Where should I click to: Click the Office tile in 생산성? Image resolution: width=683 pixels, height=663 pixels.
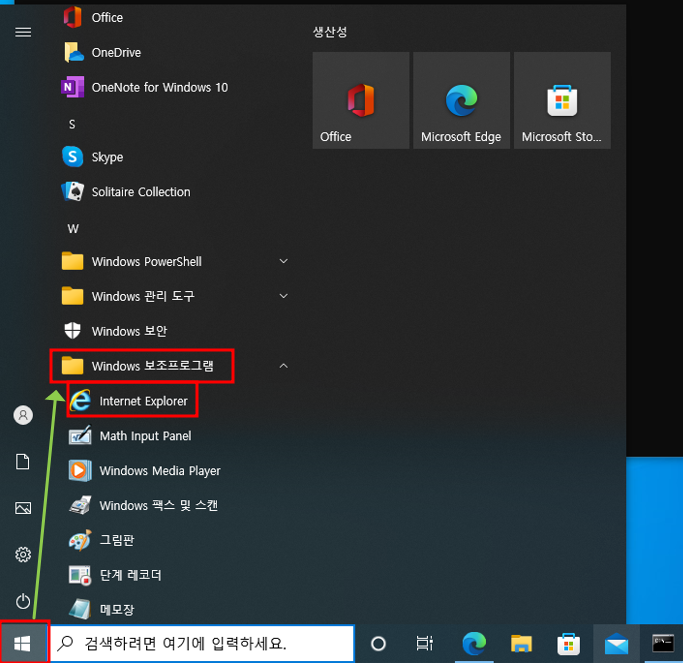[361, 101]
